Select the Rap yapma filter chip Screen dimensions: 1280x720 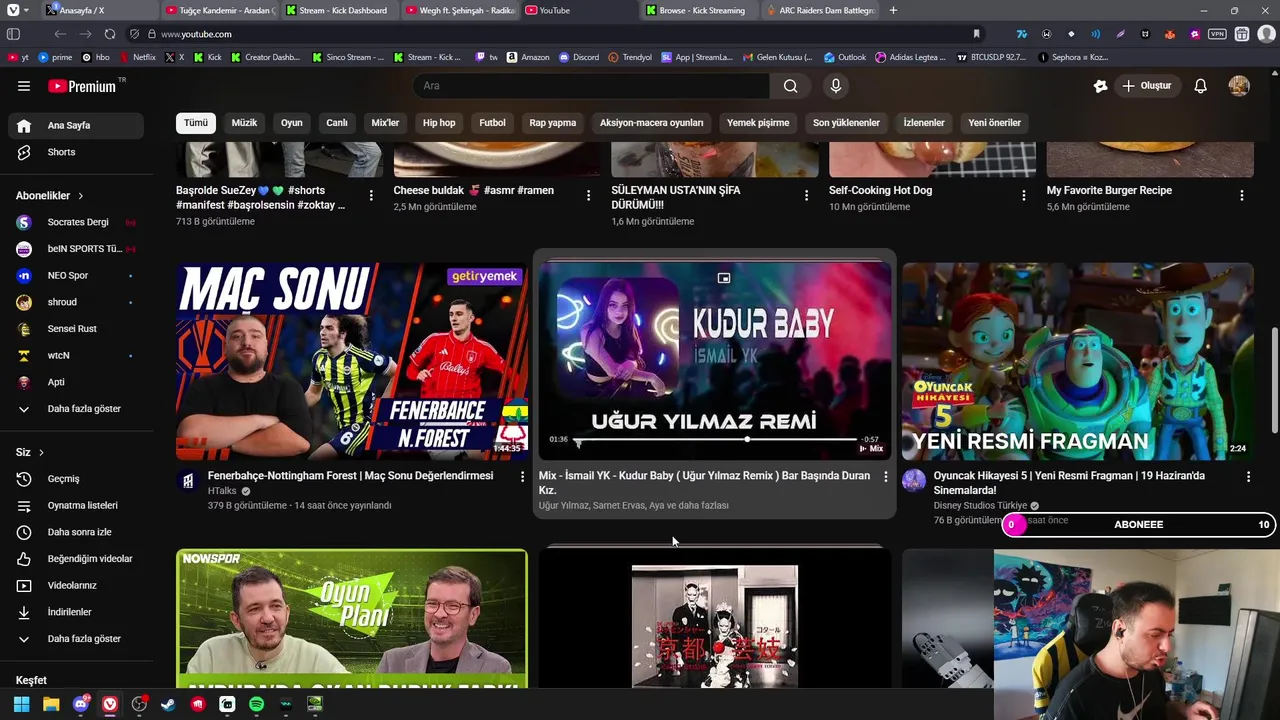coord(553,123)
